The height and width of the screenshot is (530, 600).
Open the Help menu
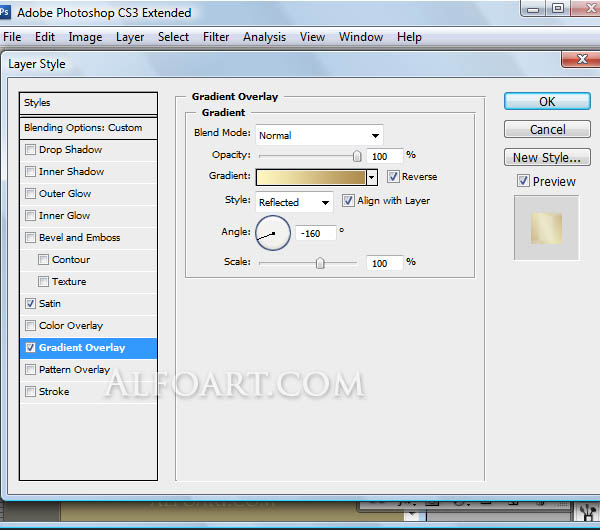(409, 37)
